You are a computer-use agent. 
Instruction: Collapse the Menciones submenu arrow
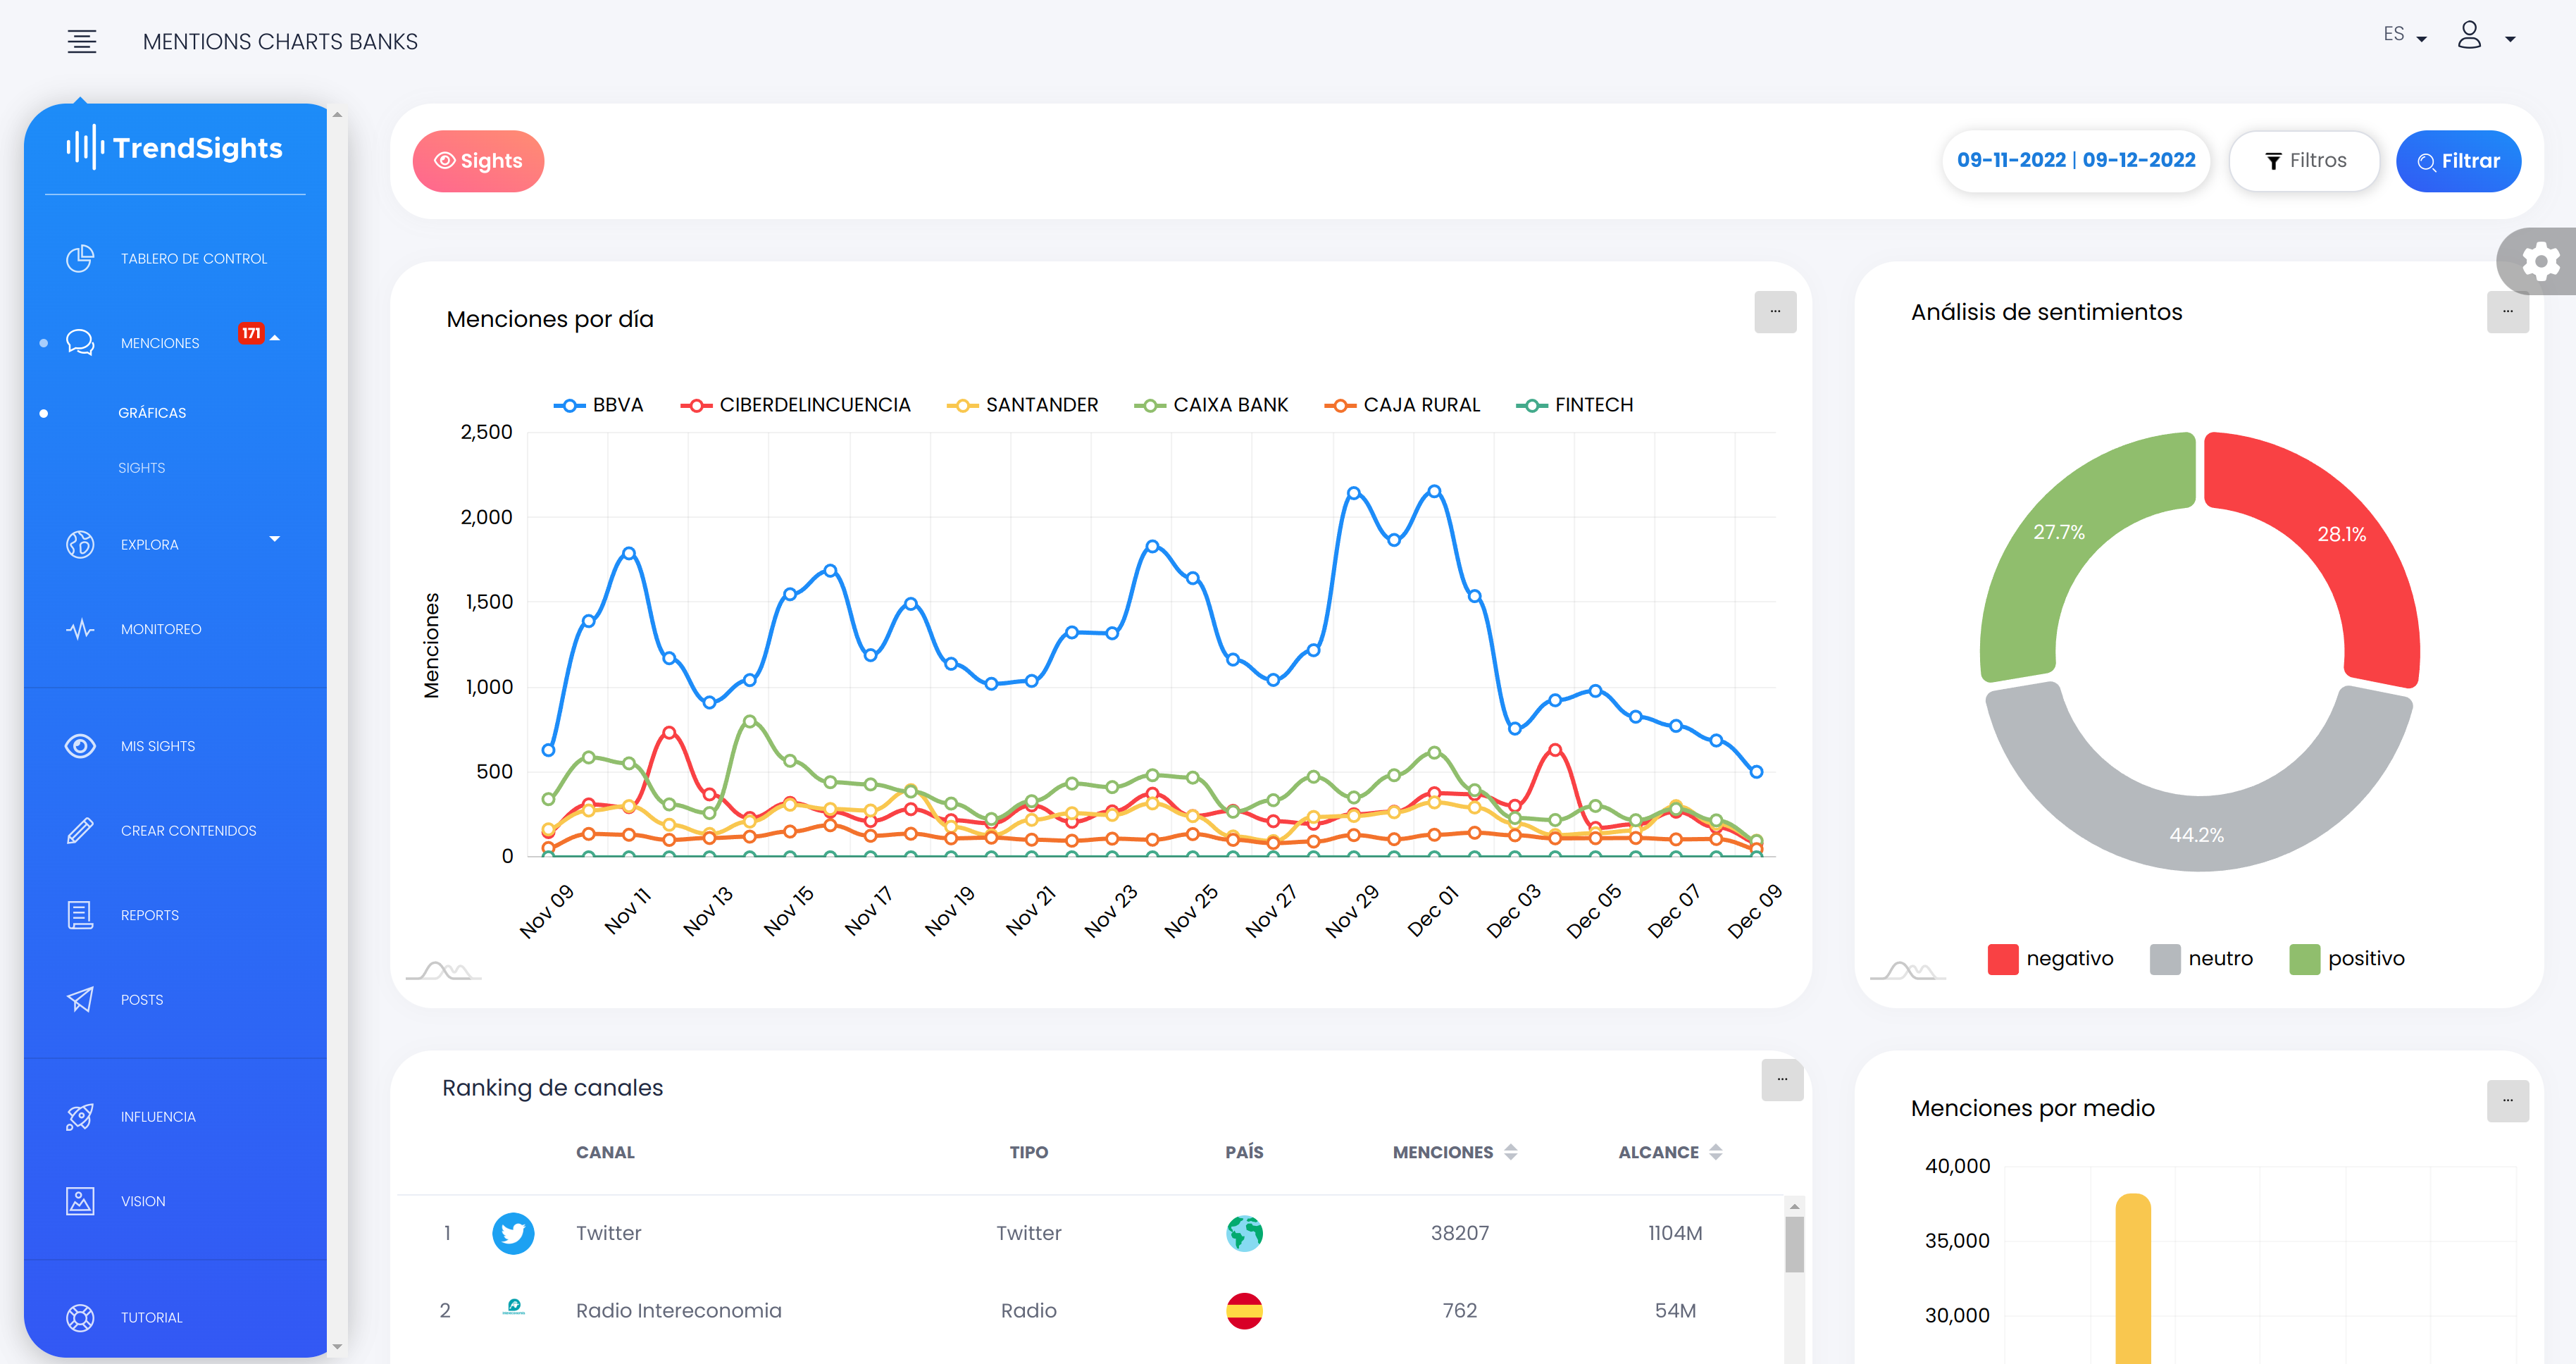click(275, 338)
